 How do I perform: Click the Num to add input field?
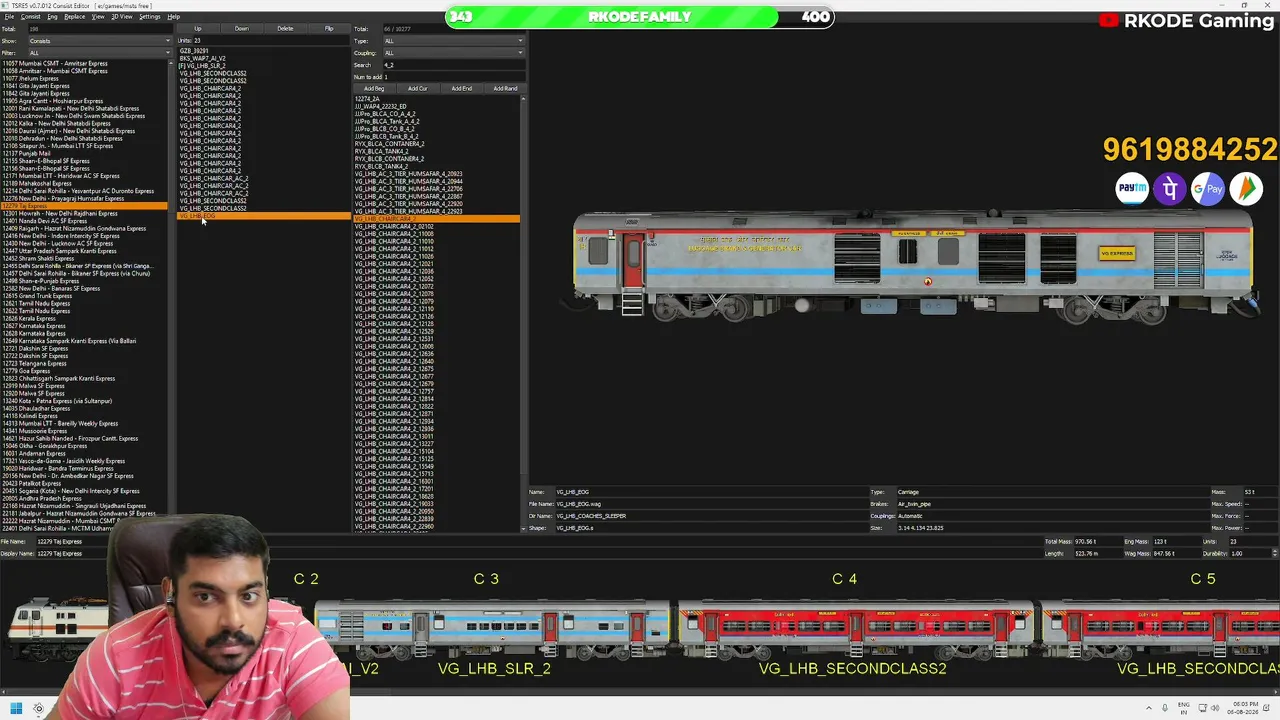tap(453, 77)
